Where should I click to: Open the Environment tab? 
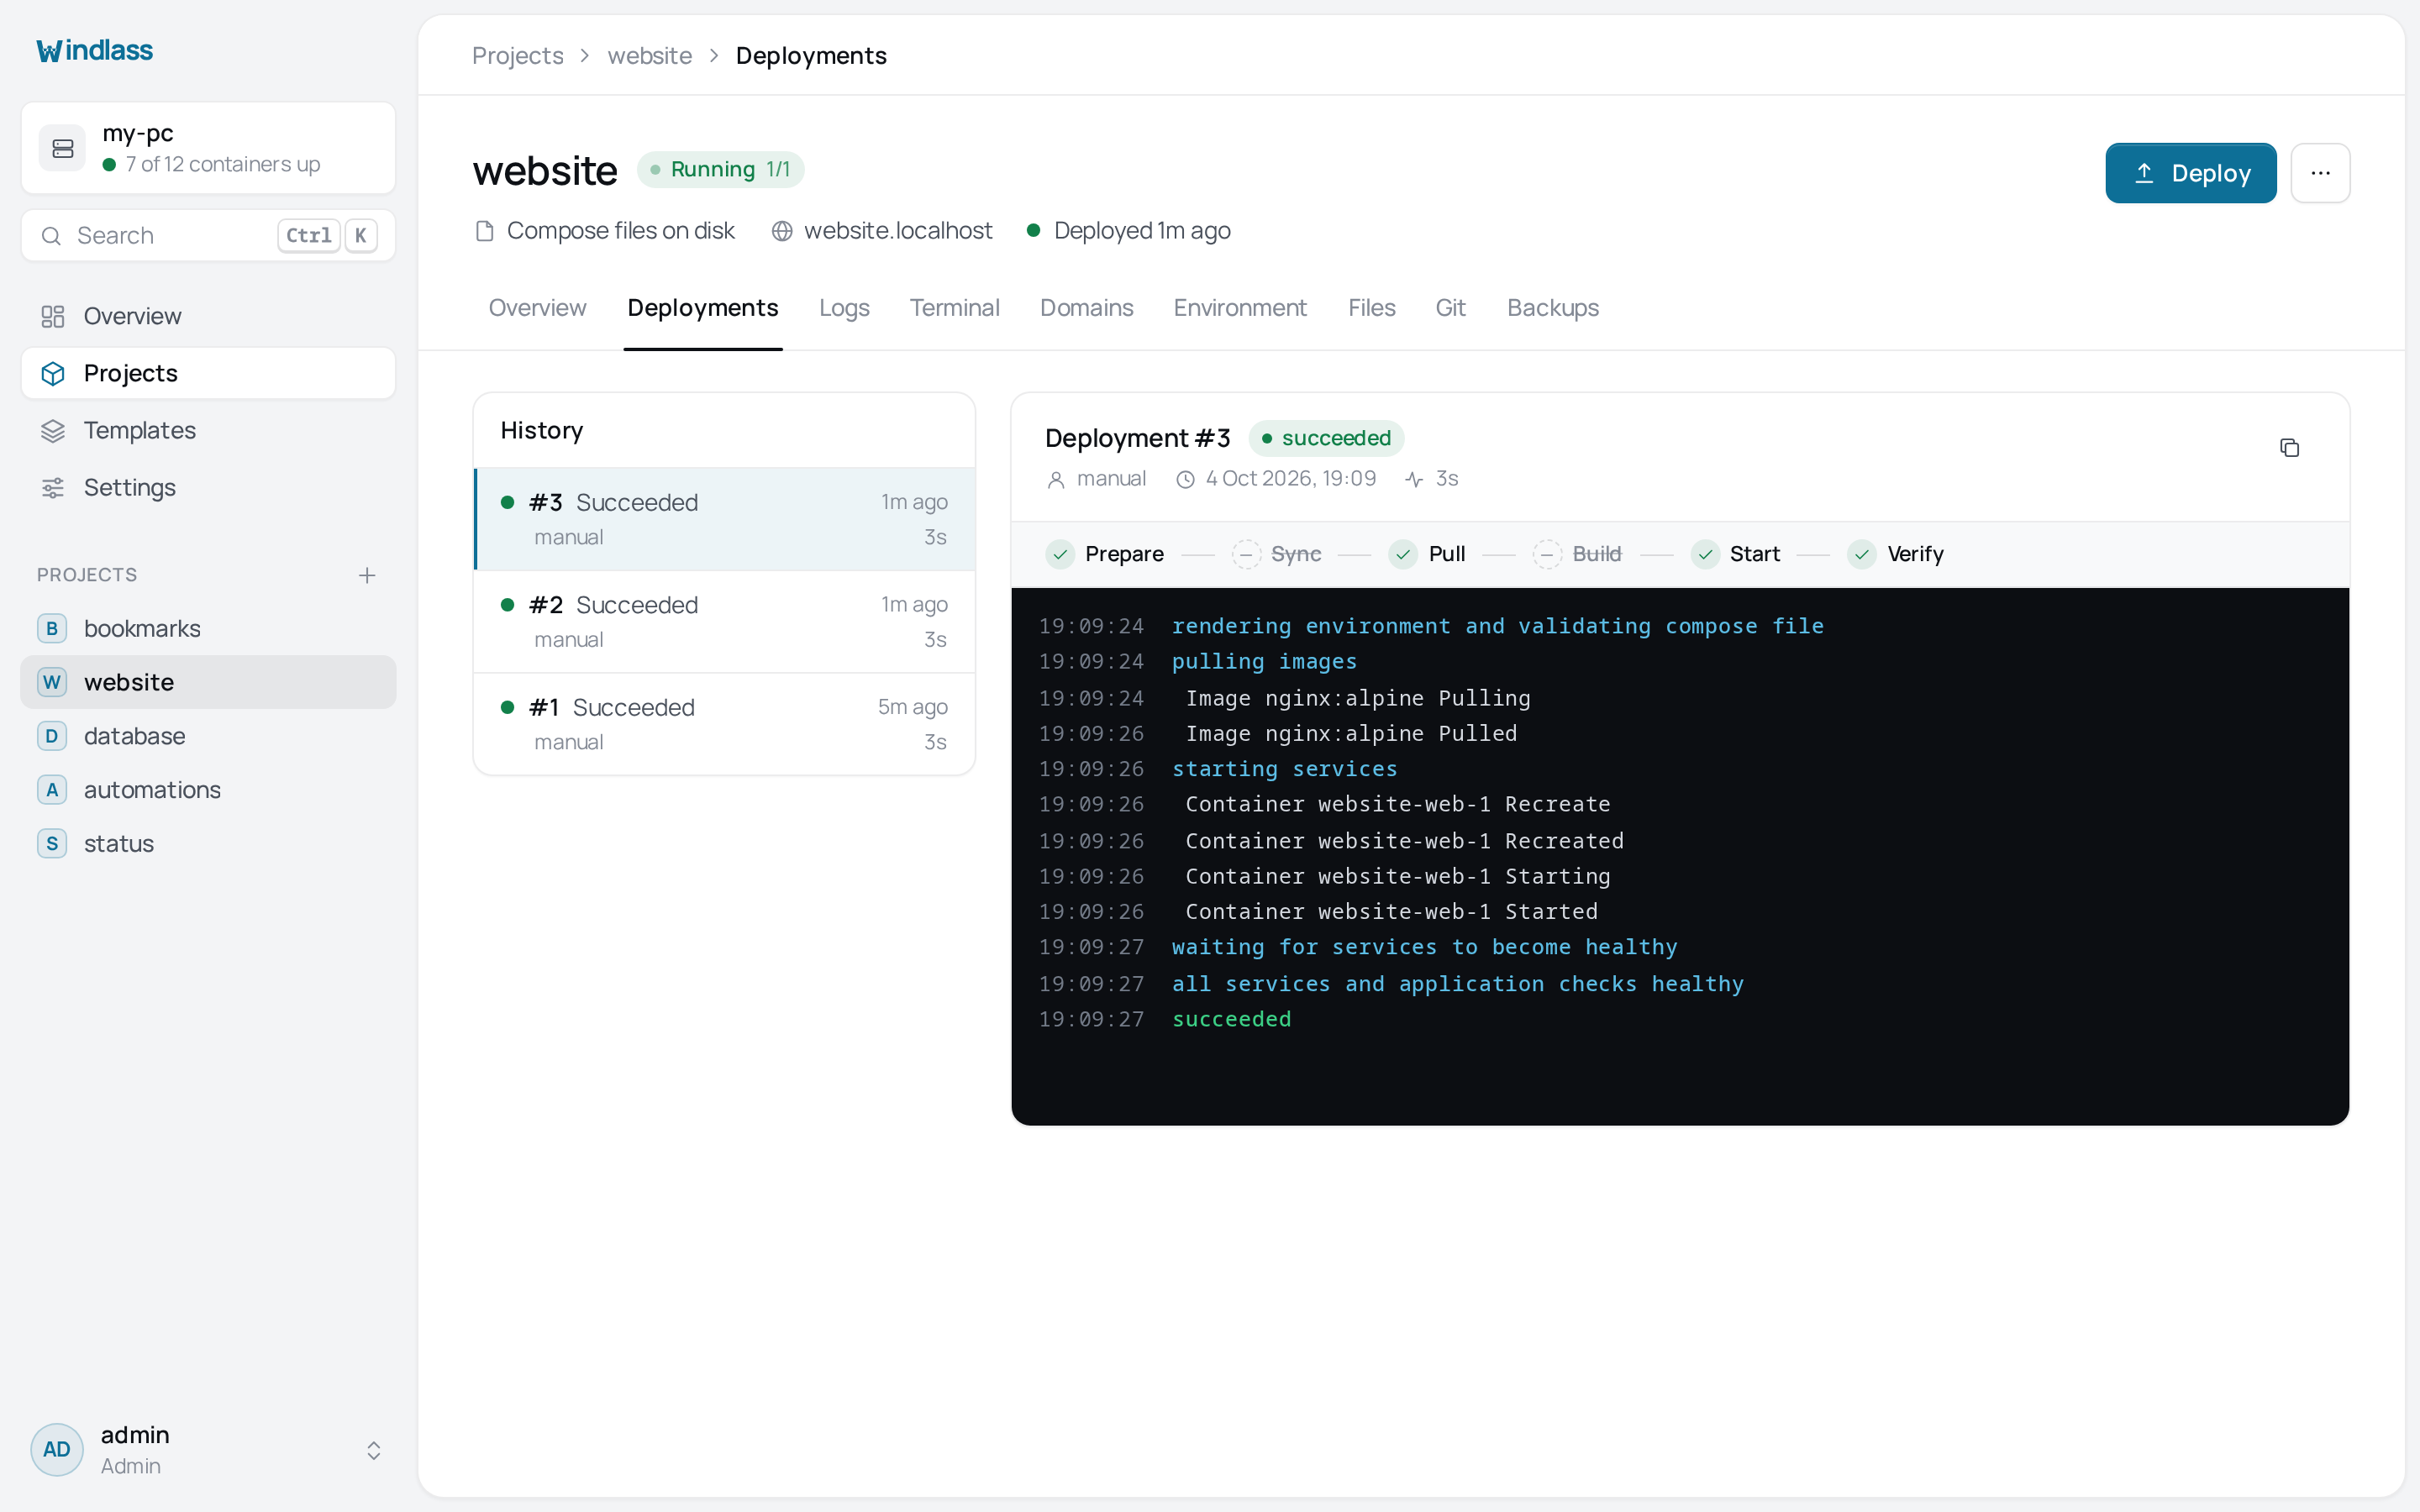coord(1240,308)
